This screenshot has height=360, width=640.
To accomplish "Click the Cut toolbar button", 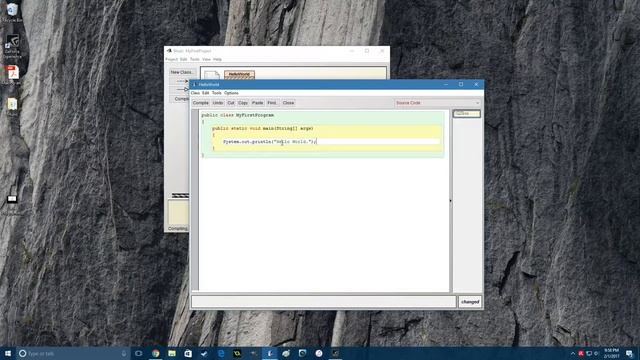I will point(231,103).
